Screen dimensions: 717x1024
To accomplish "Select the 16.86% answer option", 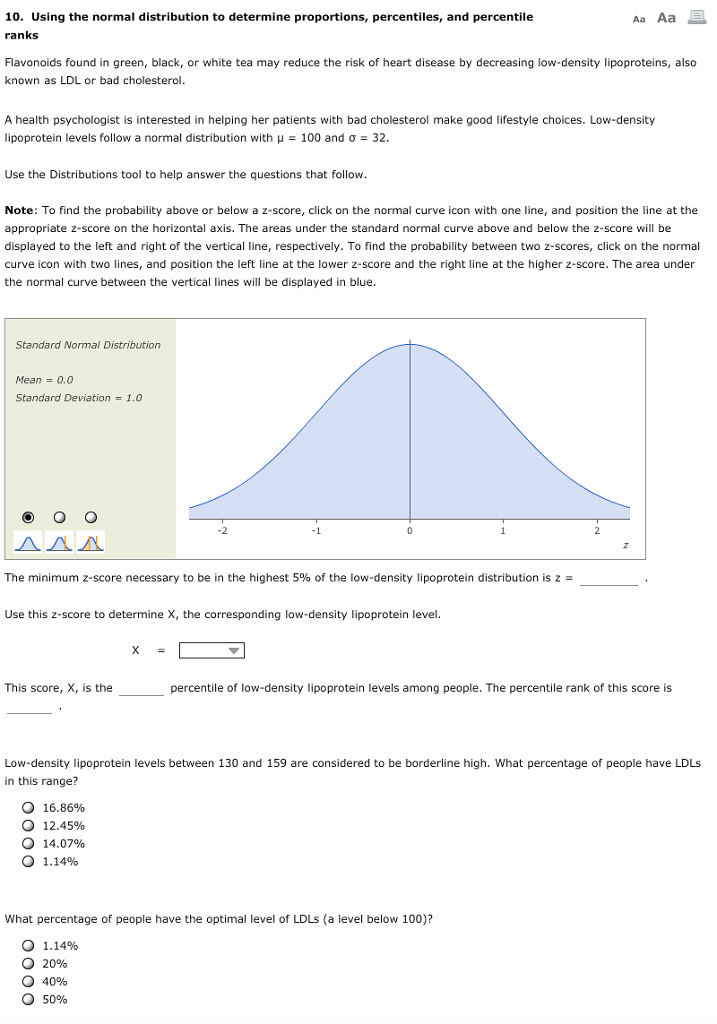I will 28,807.
